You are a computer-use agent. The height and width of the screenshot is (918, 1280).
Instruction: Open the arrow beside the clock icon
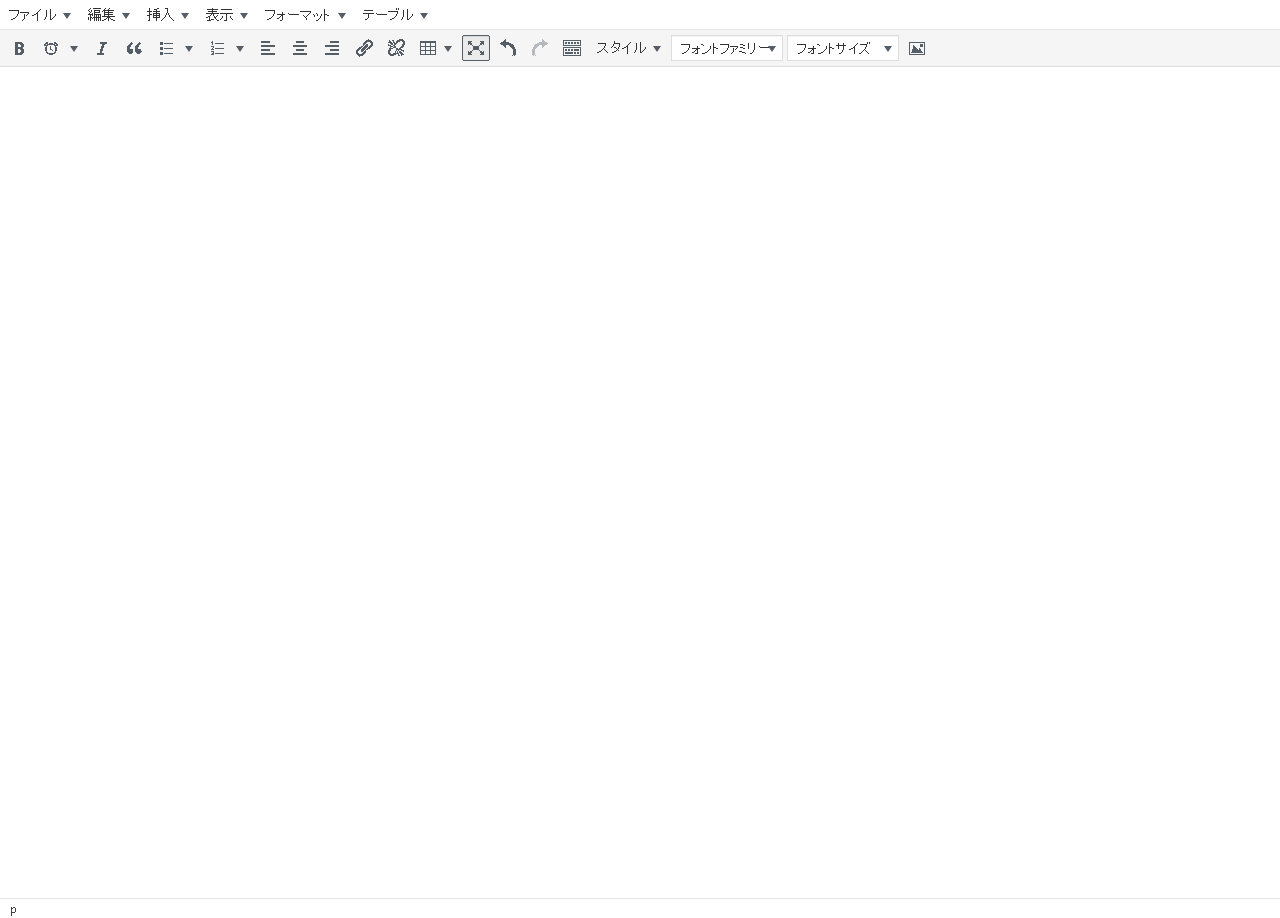click(x=74, y=48)
